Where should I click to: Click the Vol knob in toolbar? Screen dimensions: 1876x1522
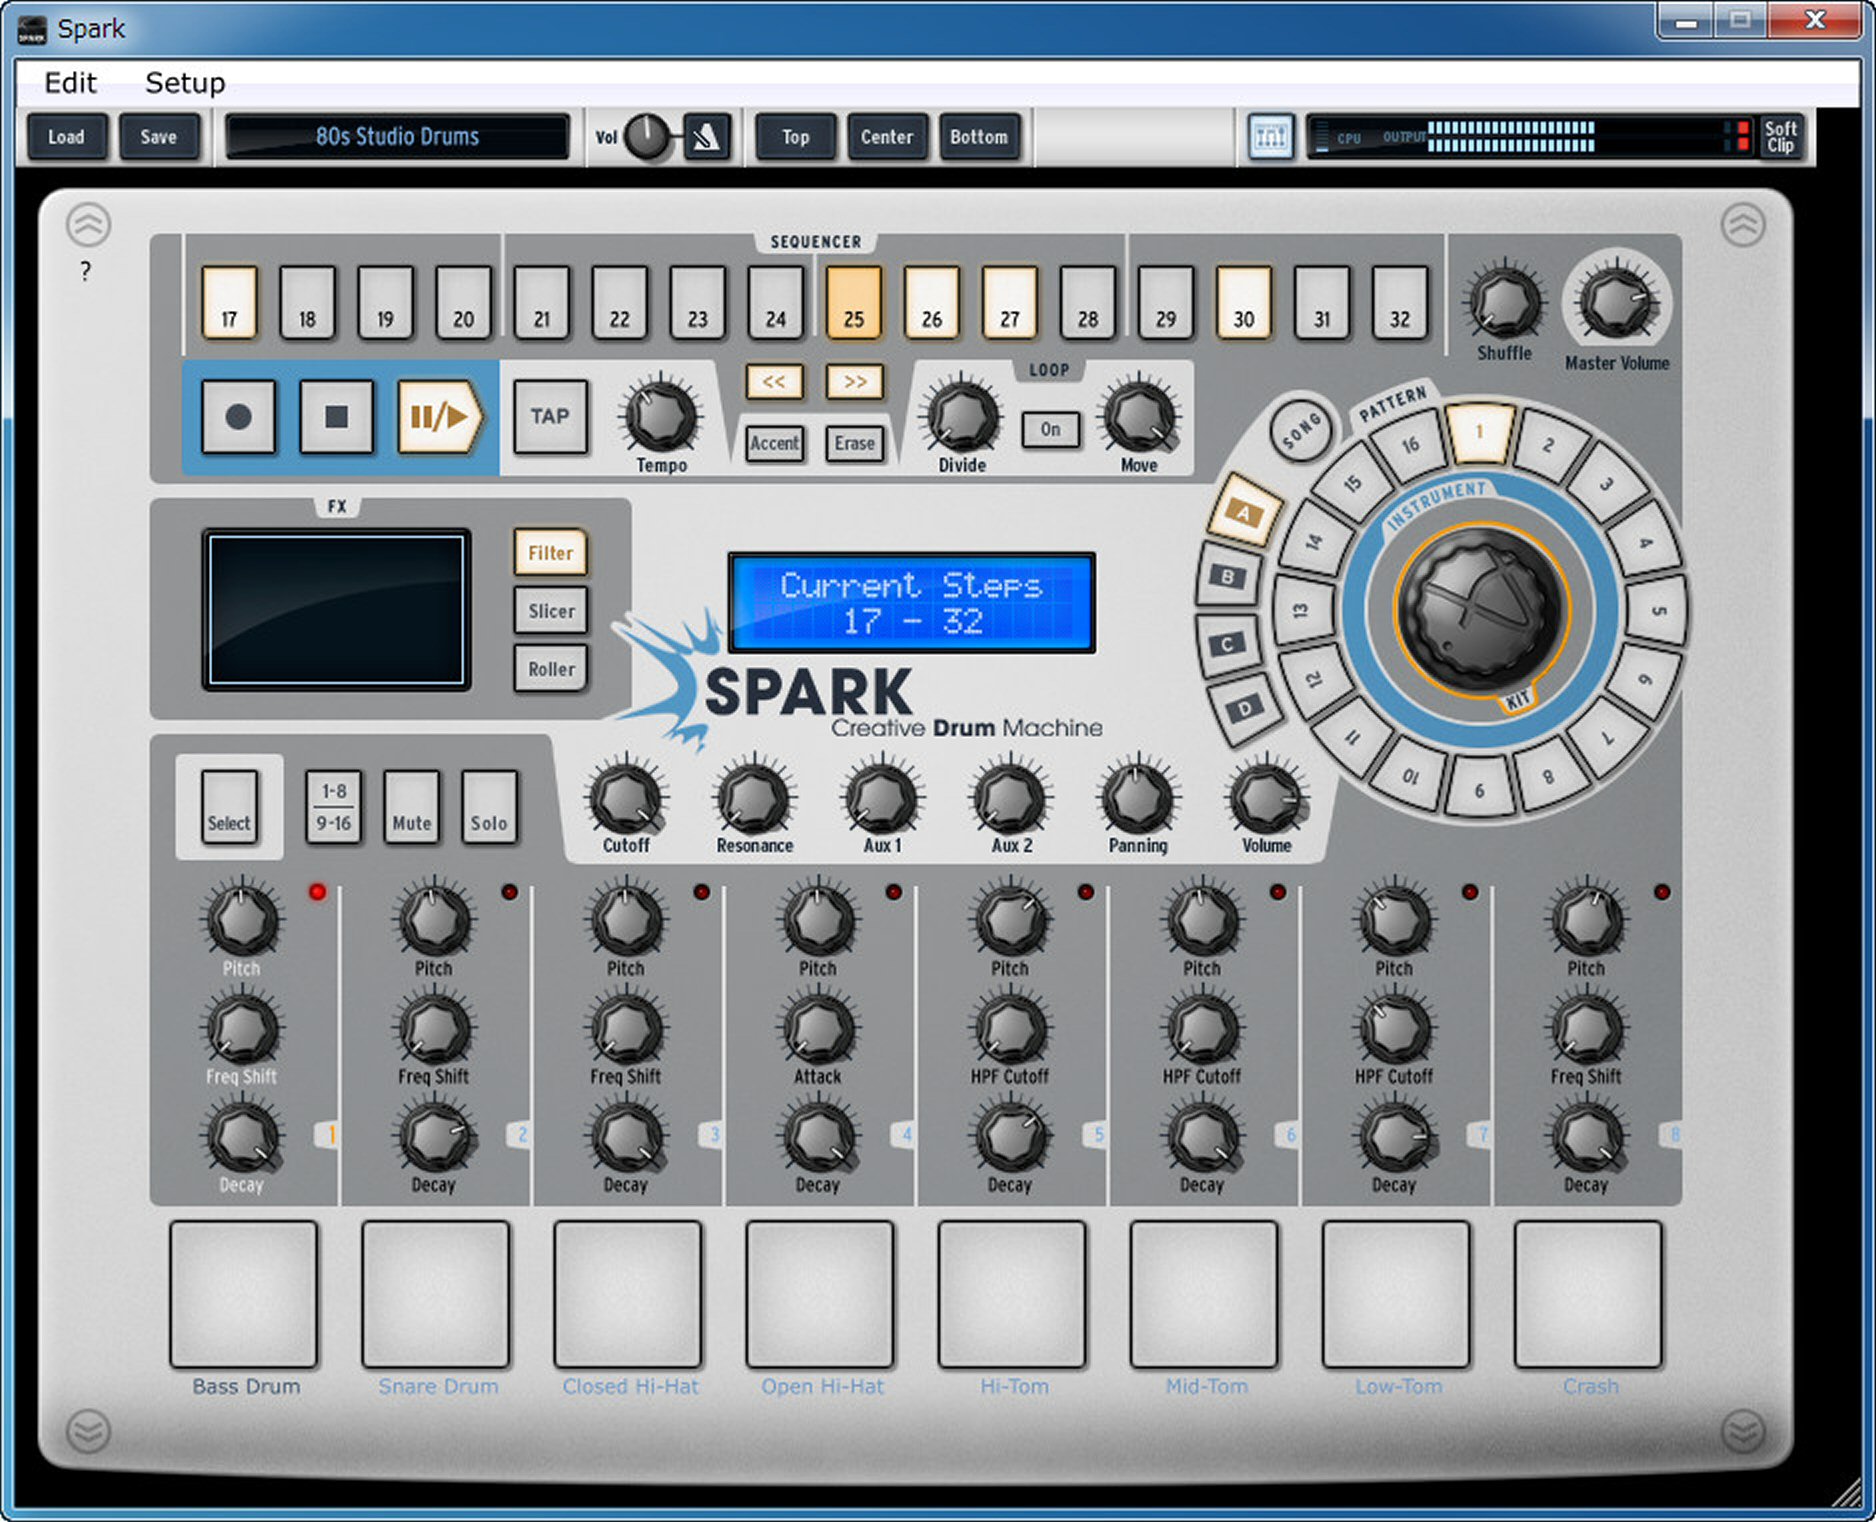tap(647, 136)
